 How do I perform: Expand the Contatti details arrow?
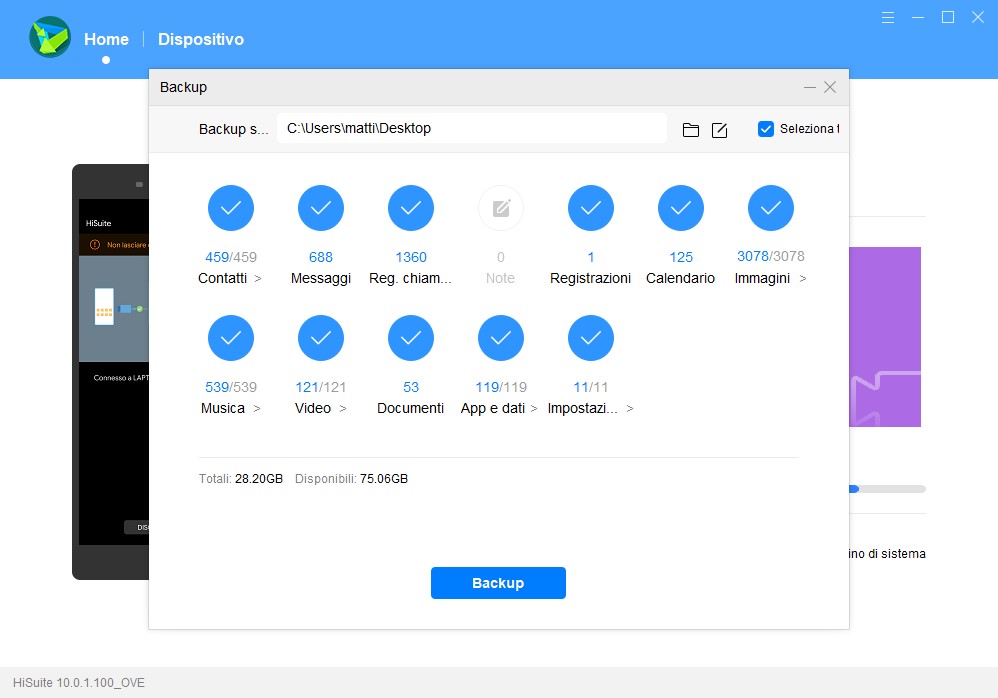pyautogui.click(x=258, y=279)
